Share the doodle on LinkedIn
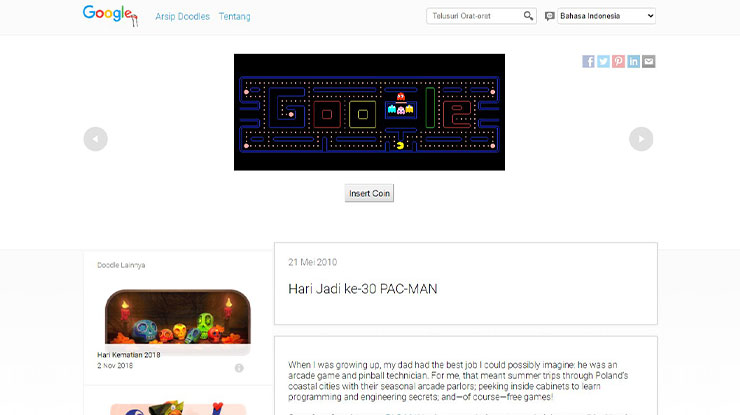740x415 pixels. pos(633,61)
